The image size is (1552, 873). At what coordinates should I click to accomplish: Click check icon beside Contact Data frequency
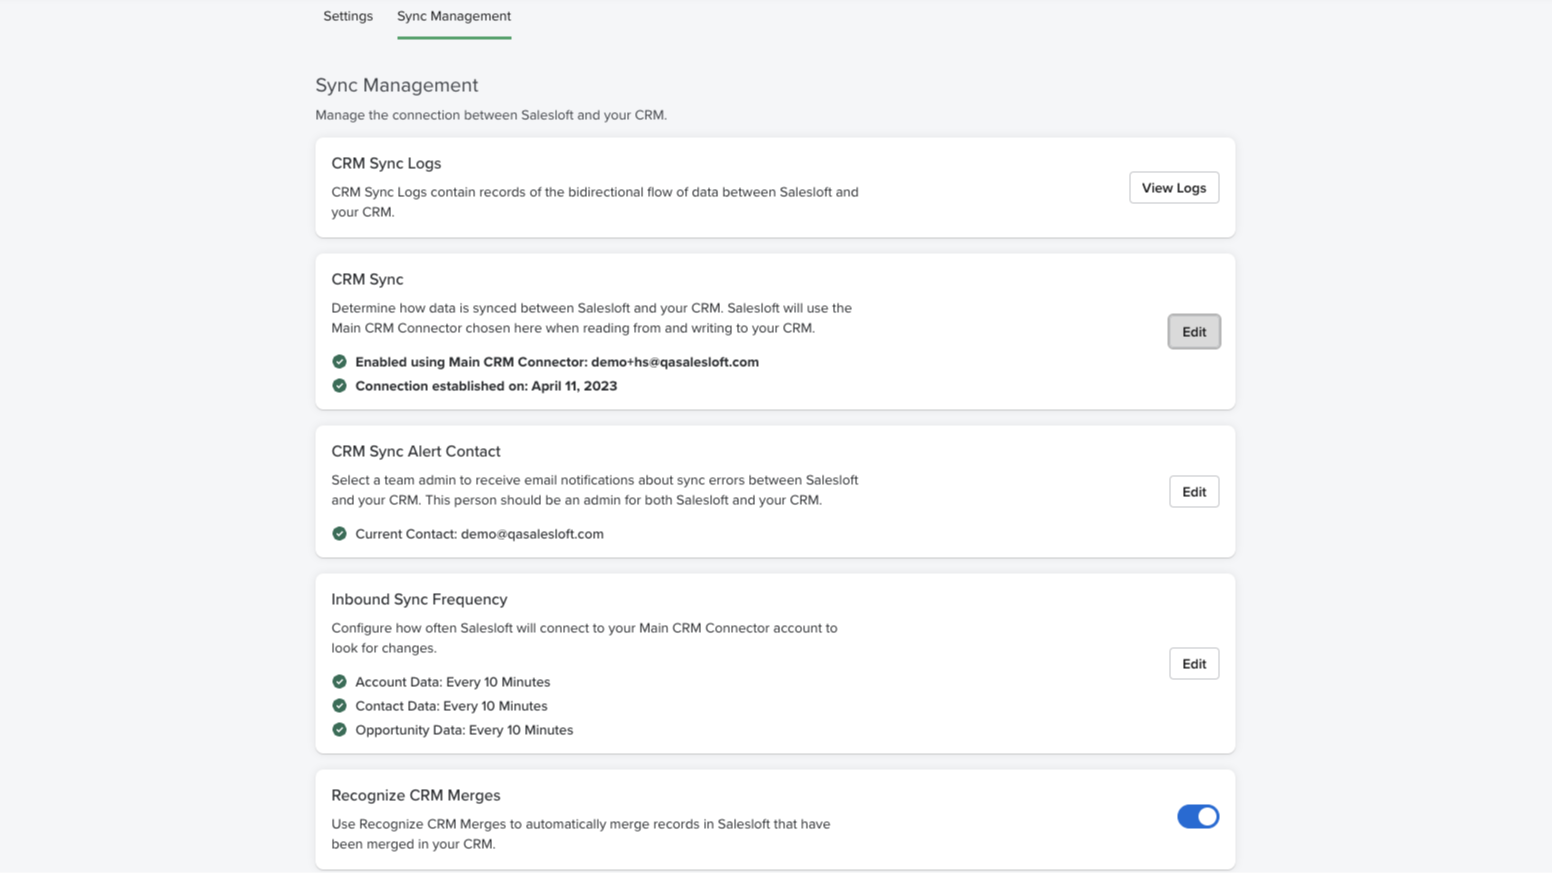(x=339, y=706)
